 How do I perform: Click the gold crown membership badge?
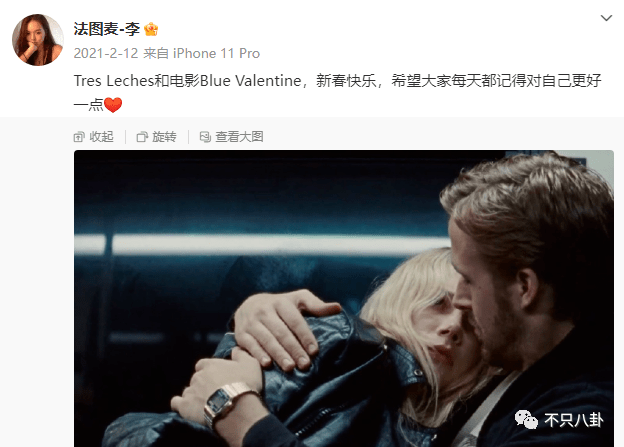[151, 29]
